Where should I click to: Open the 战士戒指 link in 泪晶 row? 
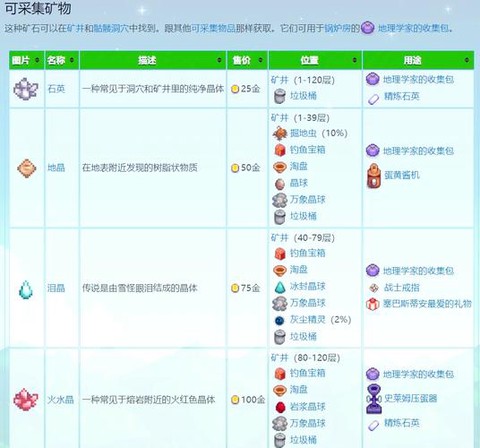pos(402,287)
